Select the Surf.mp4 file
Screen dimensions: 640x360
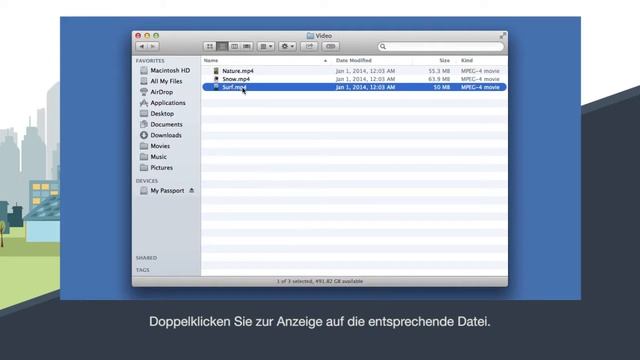[354, 87]
